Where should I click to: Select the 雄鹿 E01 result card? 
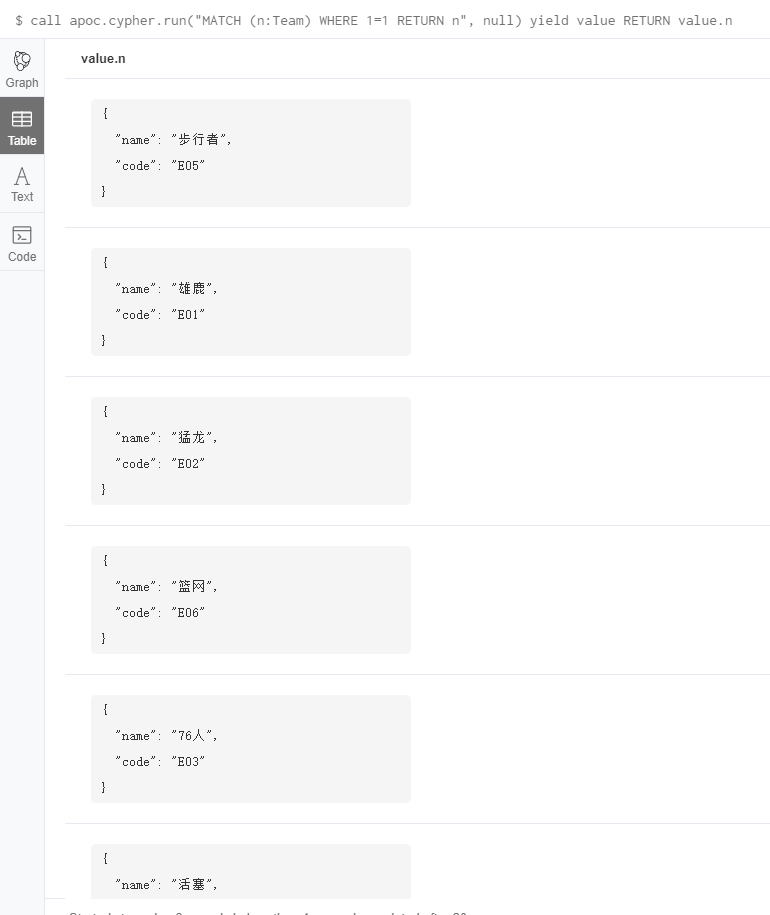250,301
